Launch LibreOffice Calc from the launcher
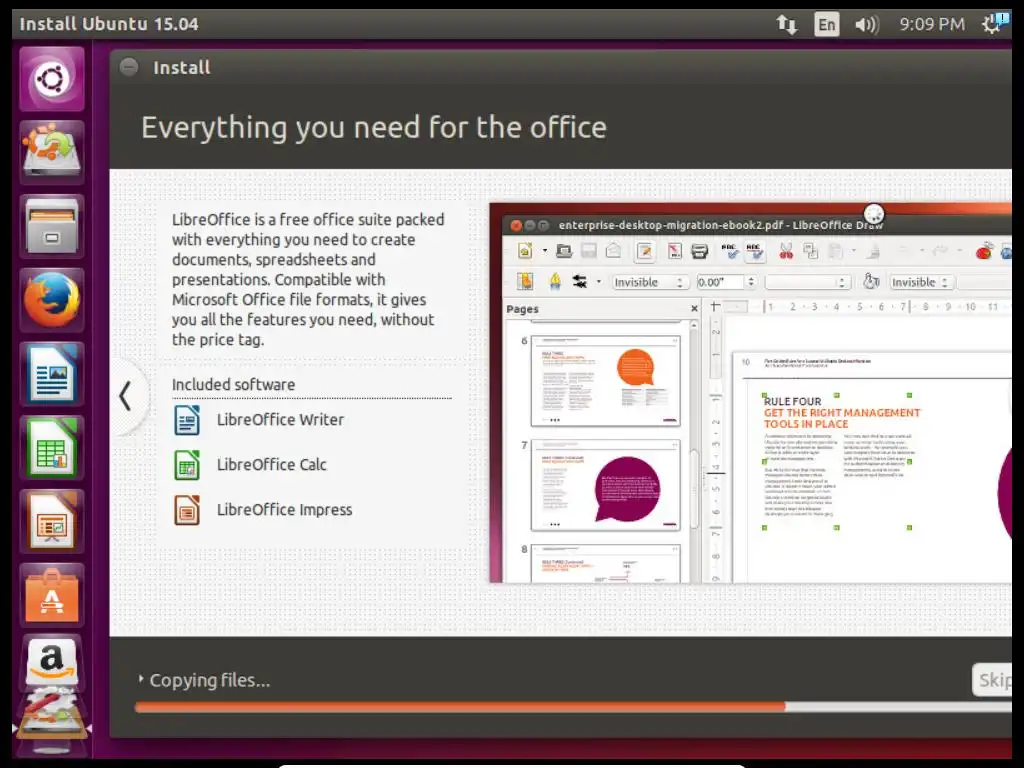The height and width of the screenshot is (768, 1024). (x=52, y=448)
